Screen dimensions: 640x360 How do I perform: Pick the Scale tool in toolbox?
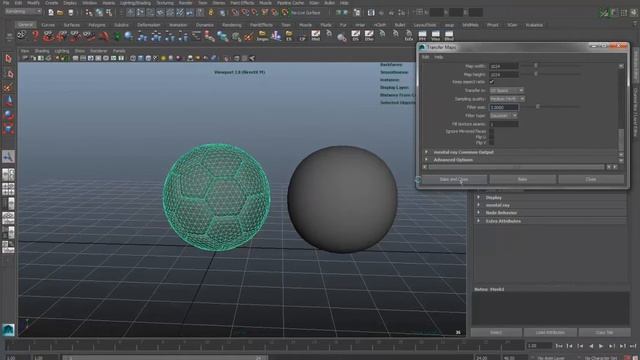tap(8, 129)
